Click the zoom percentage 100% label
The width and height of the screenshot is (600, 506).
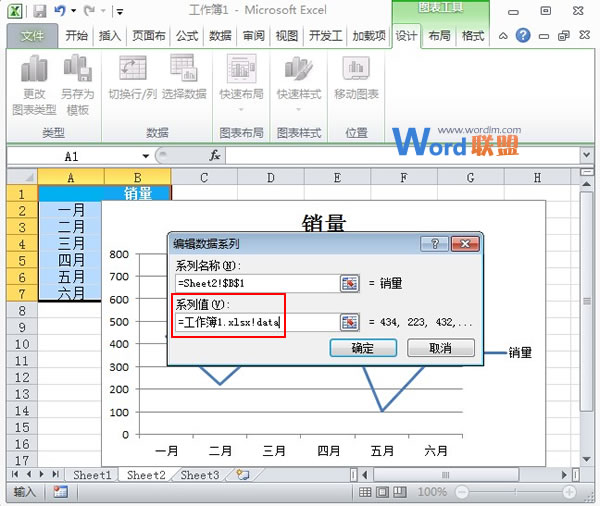point(432,492)
